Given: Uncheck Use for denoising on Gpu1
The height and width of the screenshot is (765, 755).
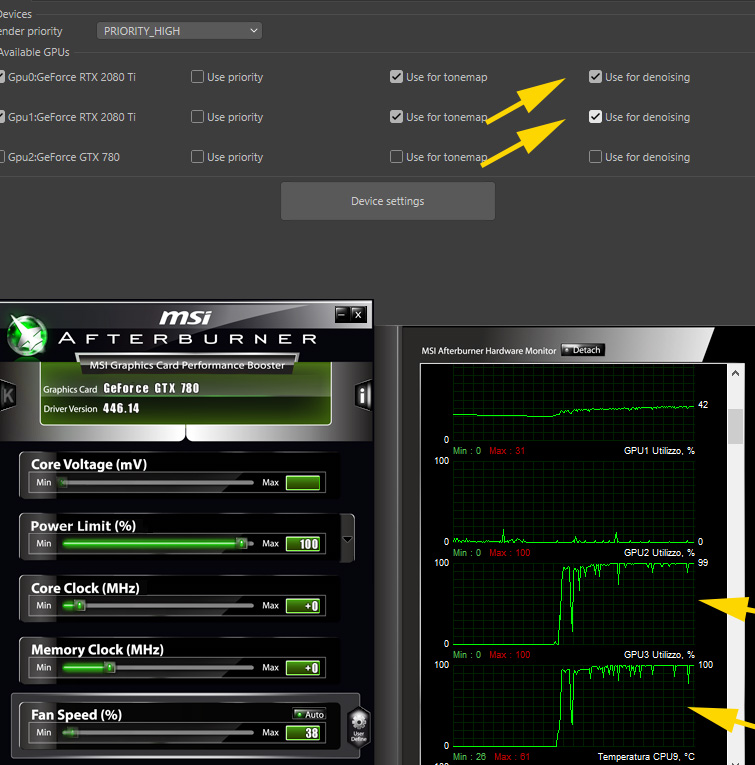Looking at the screenshot, I should [x=595, y=117].
